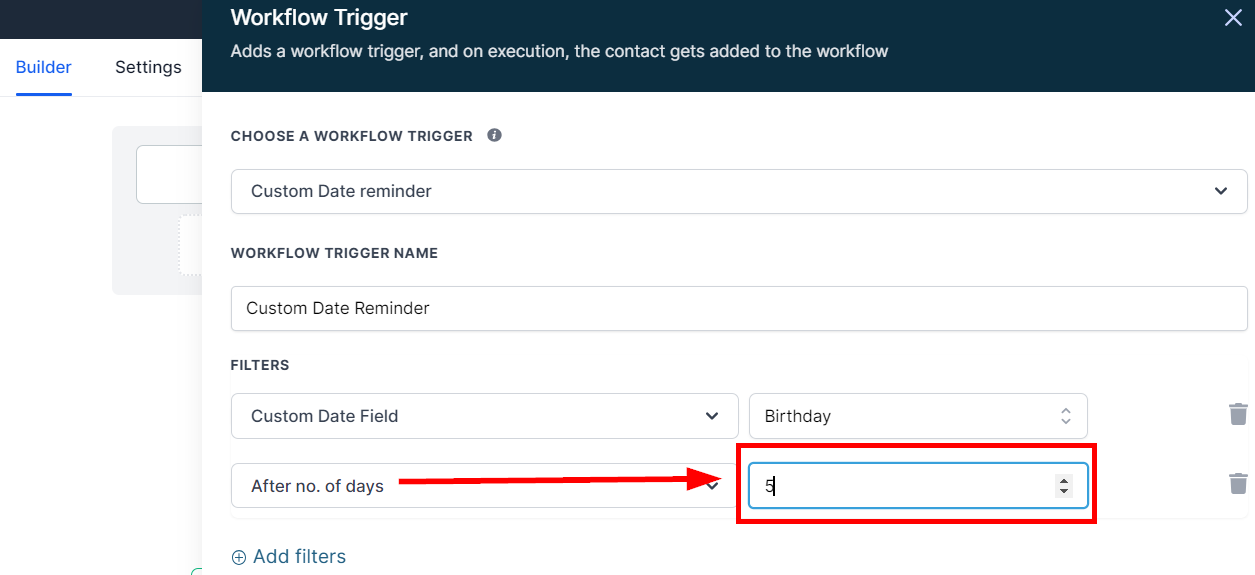The image size is (1255, 575).
Task: Close the Workflow Trigger panel
Action: coord(1233,18)
